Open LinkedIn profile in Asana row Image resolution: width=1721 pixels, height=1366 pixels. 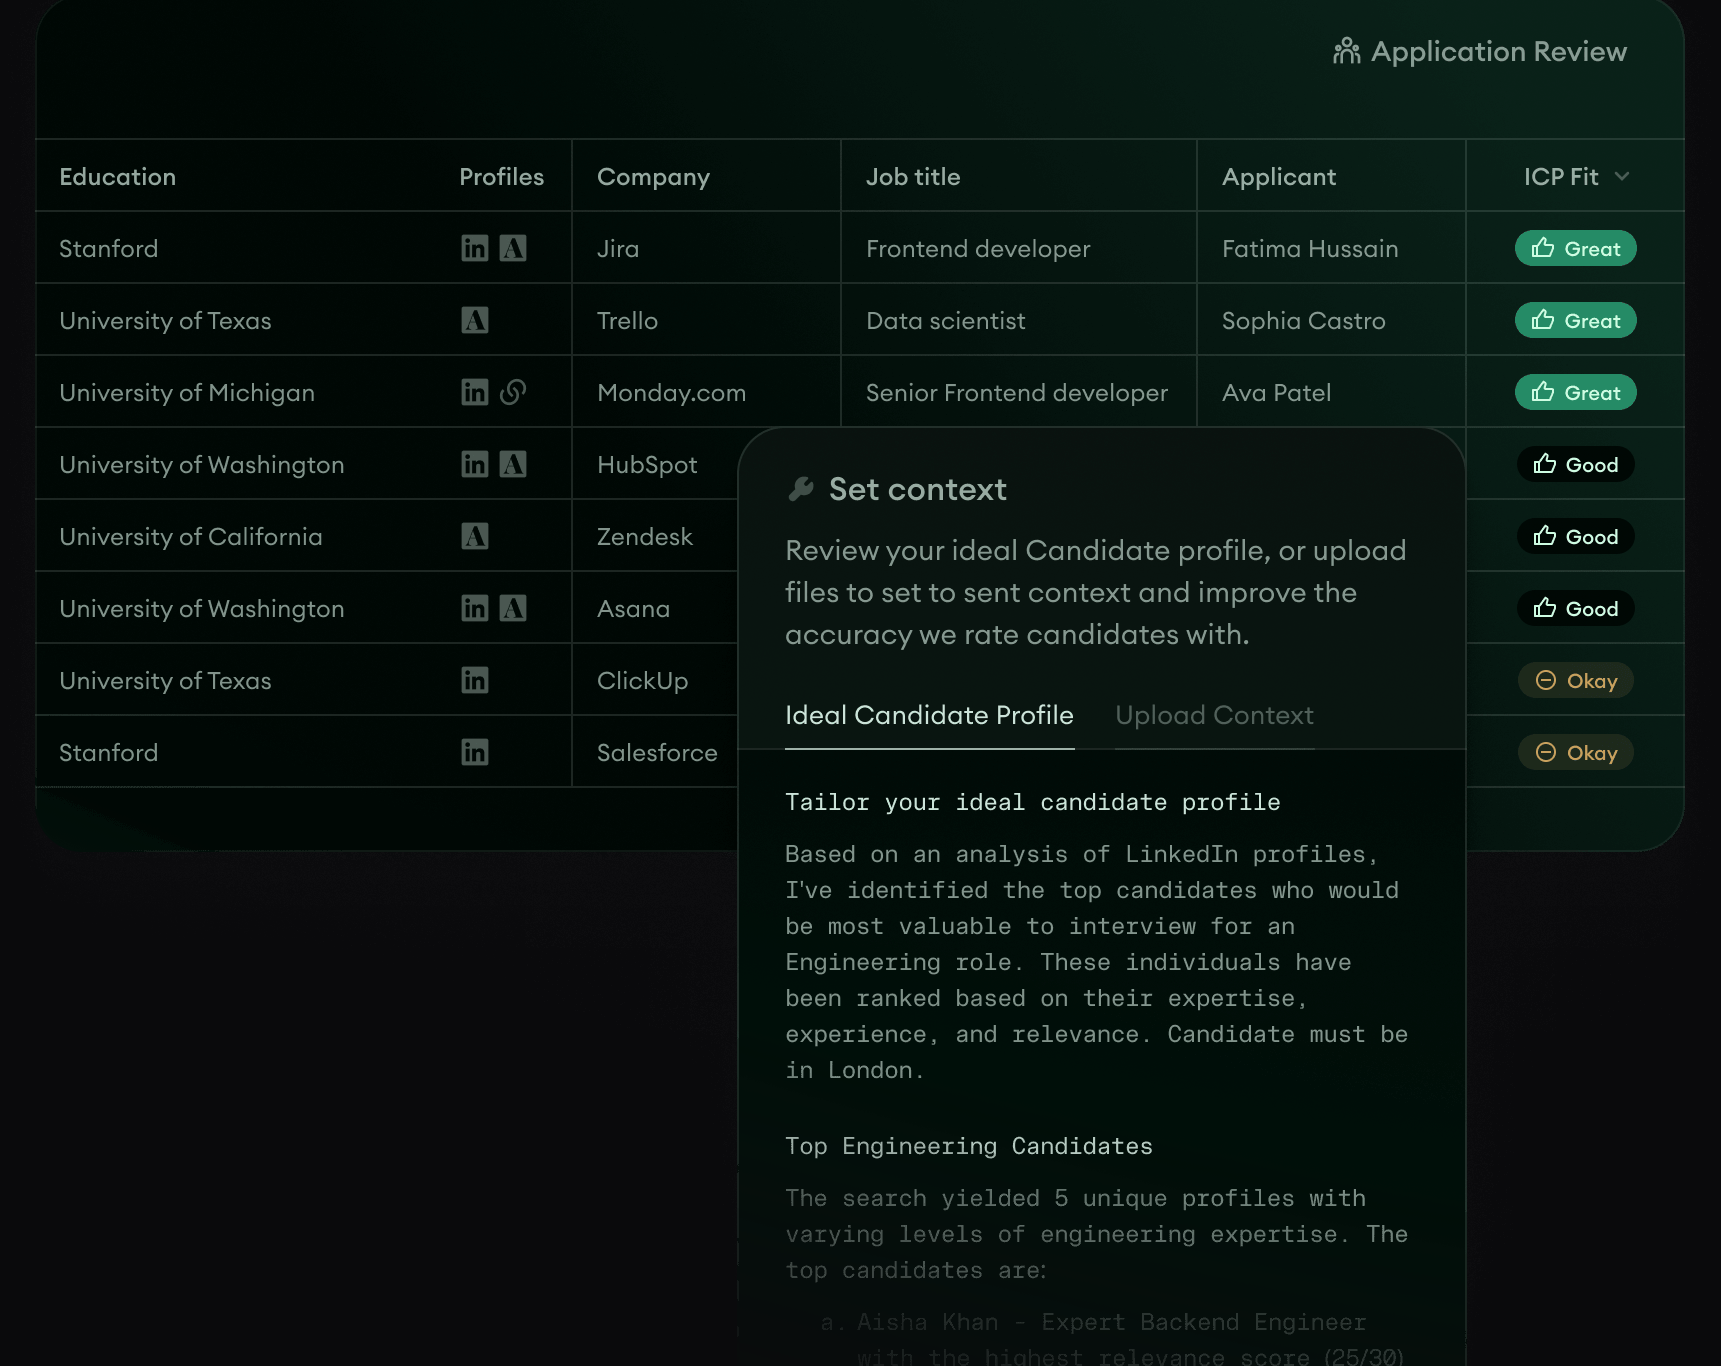475,608
